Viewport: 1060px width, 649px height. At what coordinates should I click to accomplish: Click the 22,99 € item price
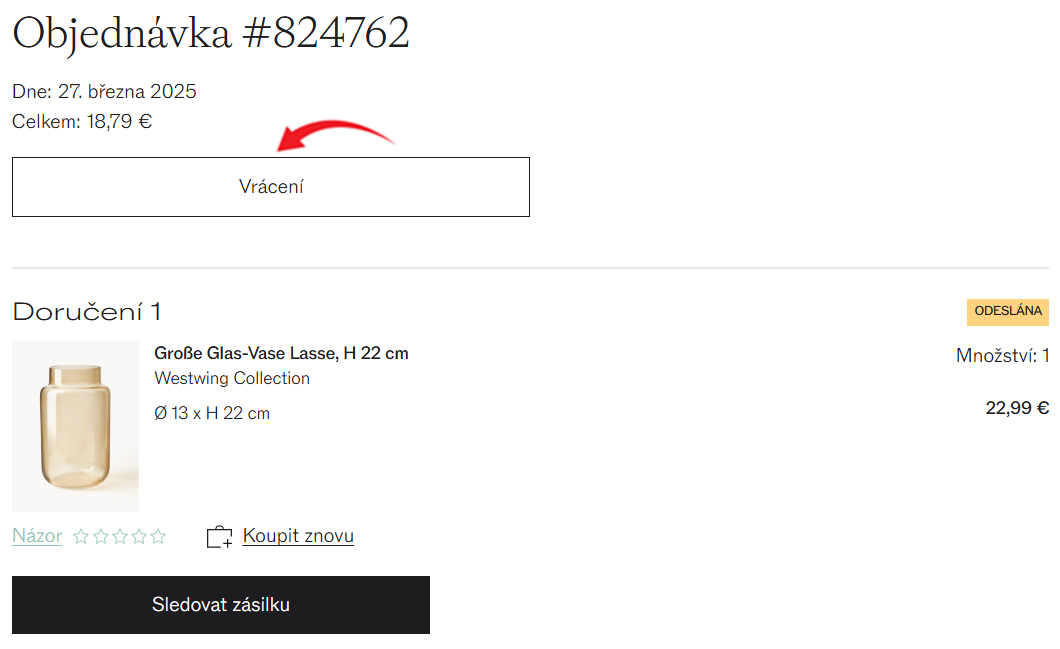point(1017,408)
